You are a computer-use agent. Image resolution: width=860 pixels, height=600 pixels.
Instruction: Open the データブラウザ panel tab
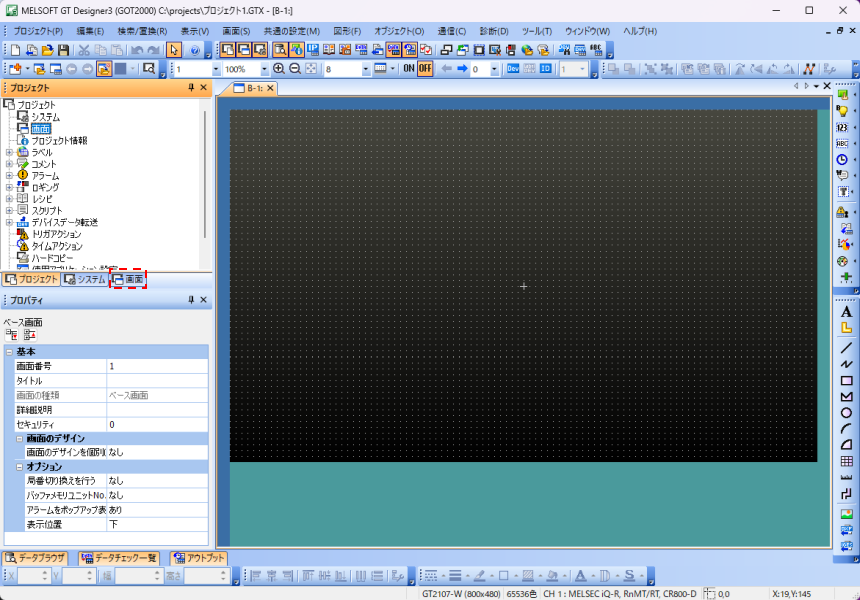35,558
